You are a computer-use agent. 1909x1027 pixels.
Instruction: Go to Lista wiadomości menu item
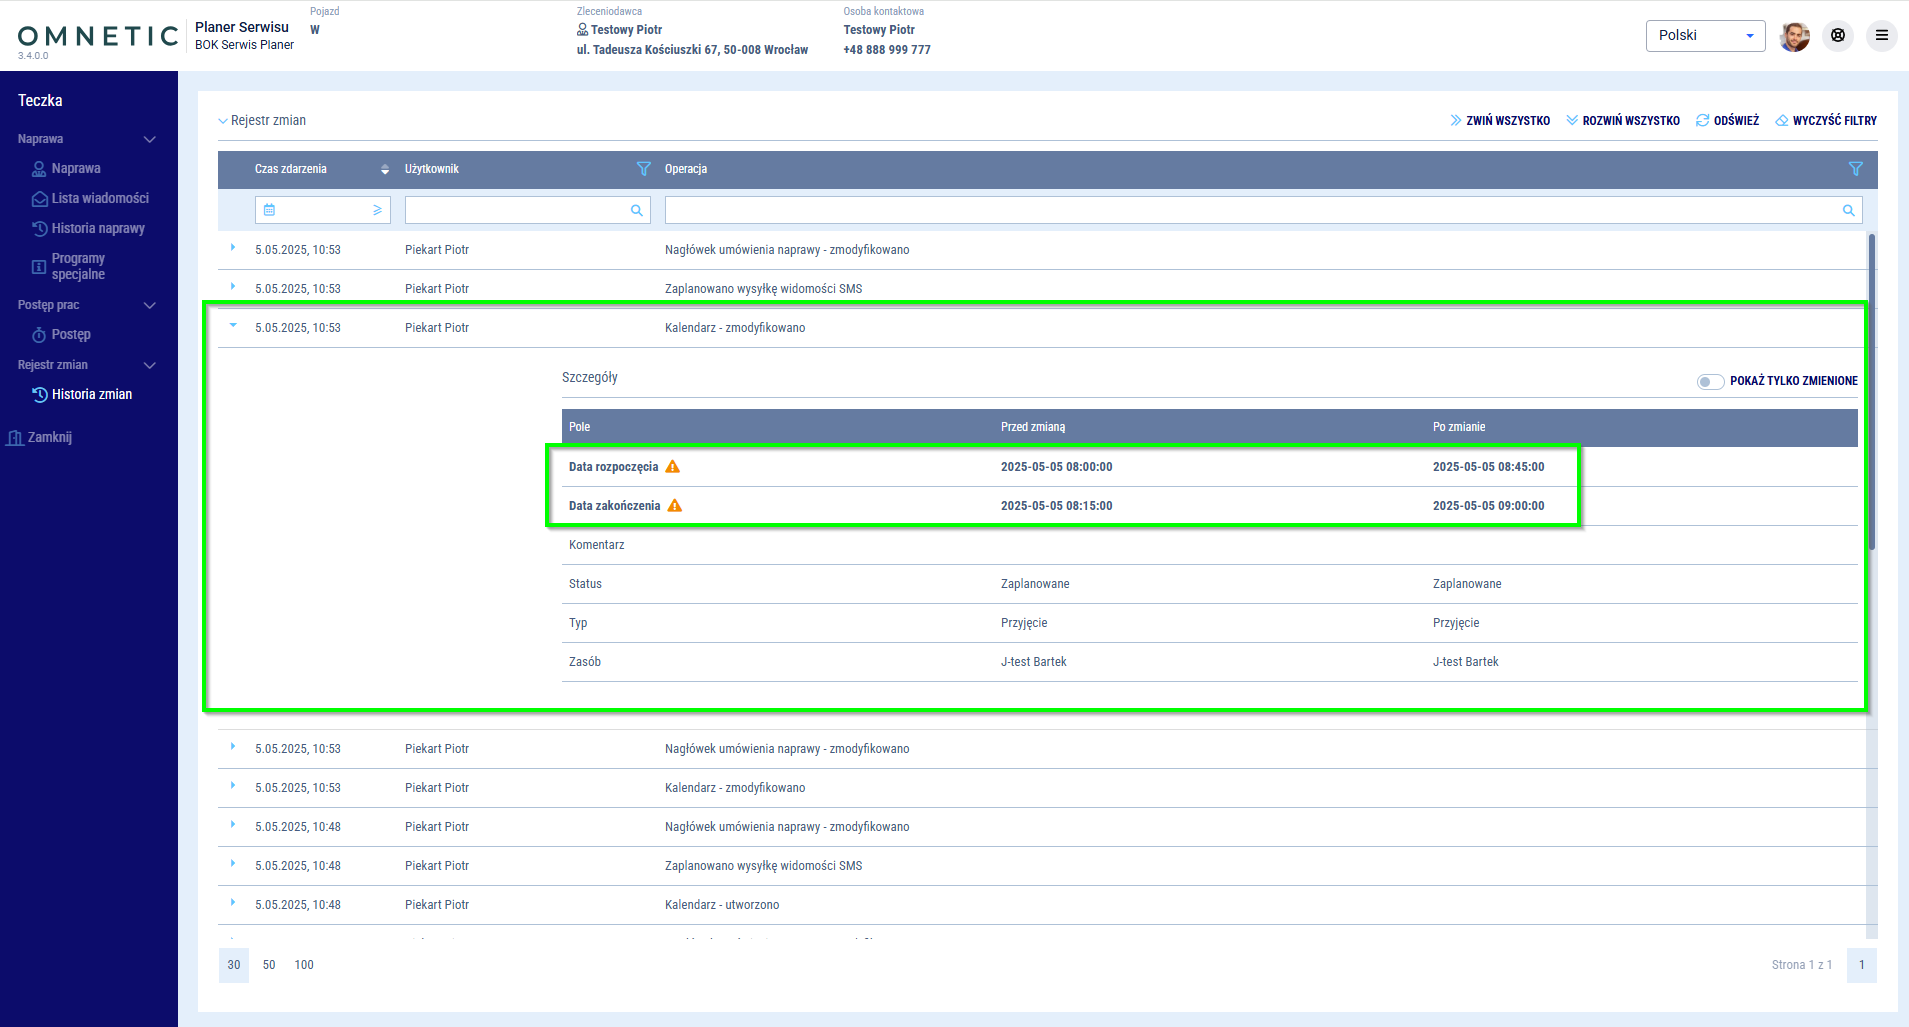[100, 199]
